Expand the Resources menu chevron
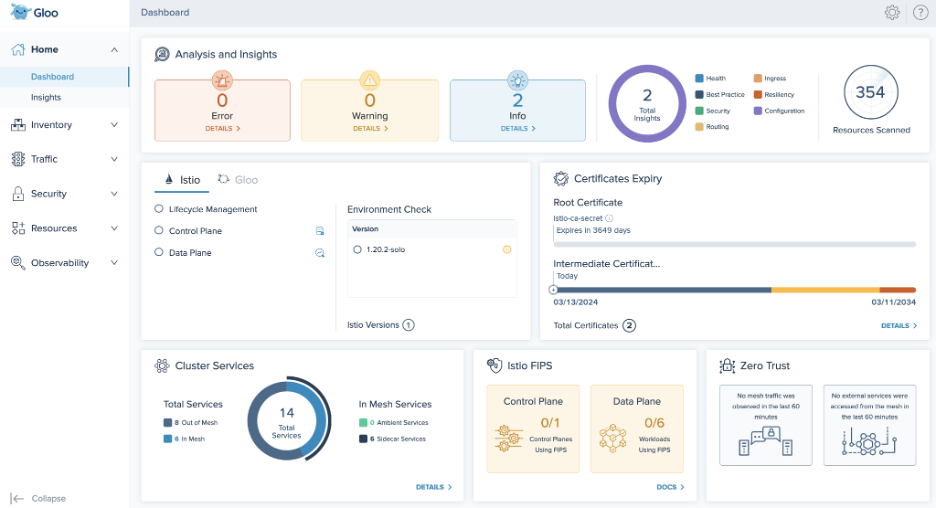 coord(114,228)
